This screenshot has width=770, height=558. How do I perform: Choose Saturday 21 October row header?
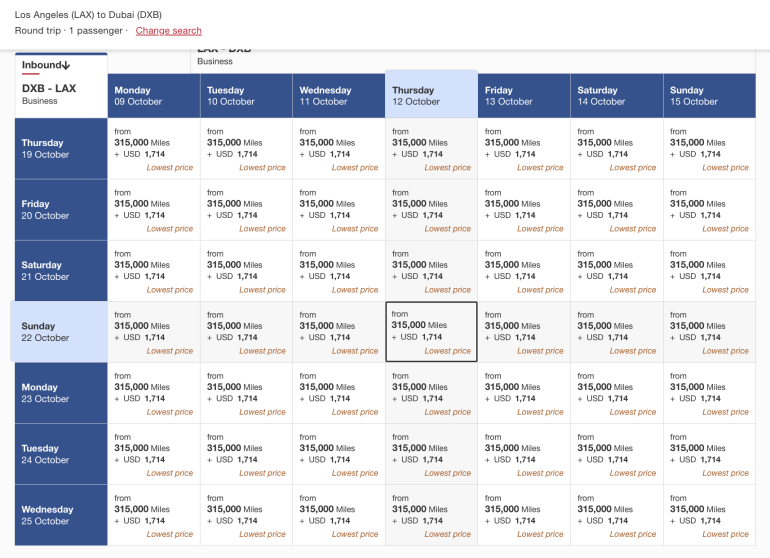[61, 271]
